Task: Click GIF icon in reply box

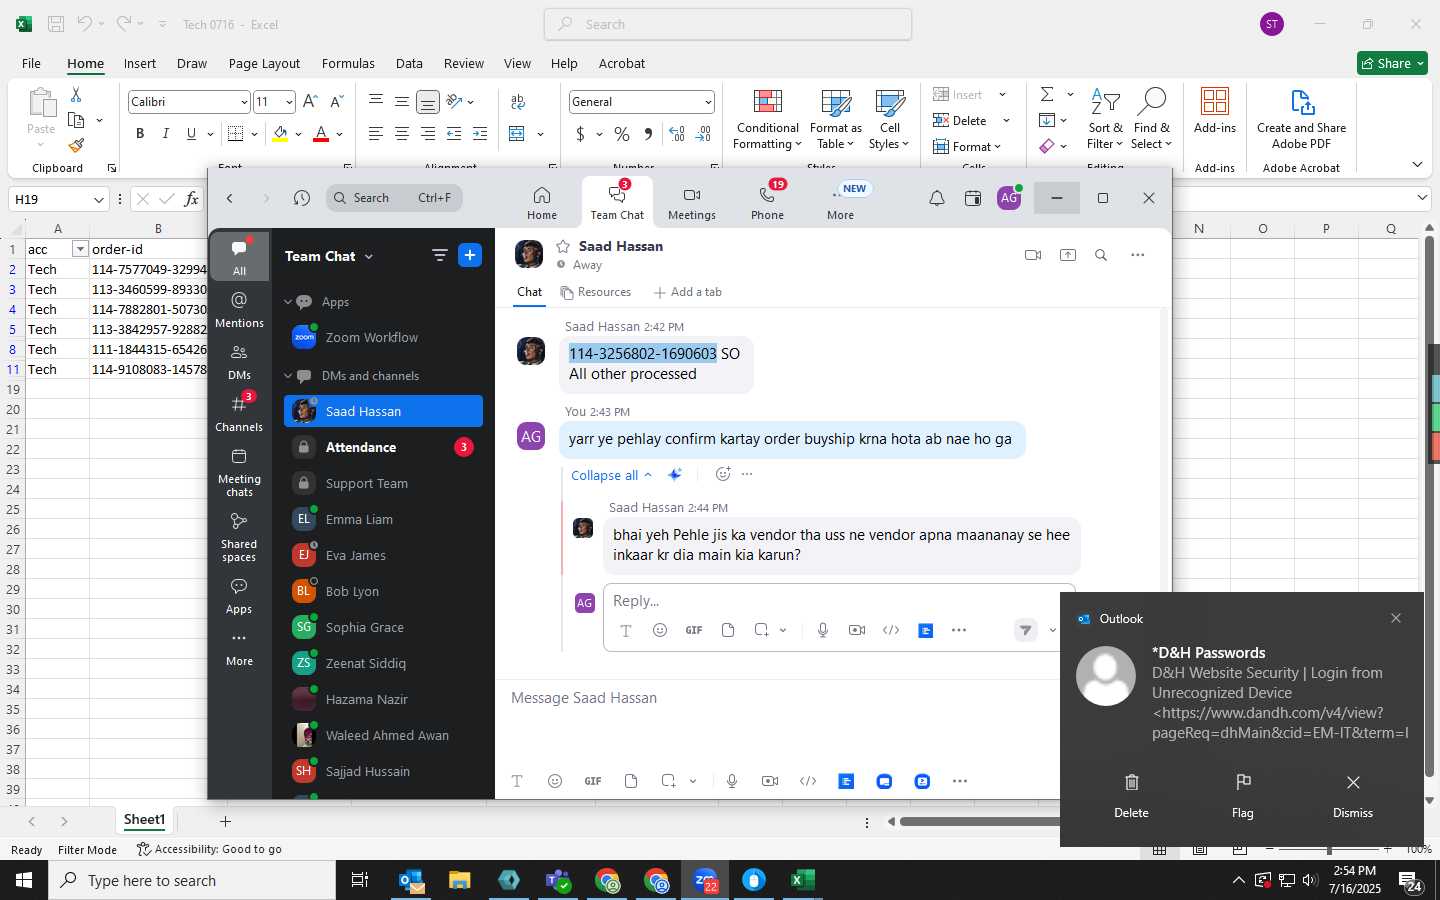Action: pyautogui.click(x=694, y=630)
